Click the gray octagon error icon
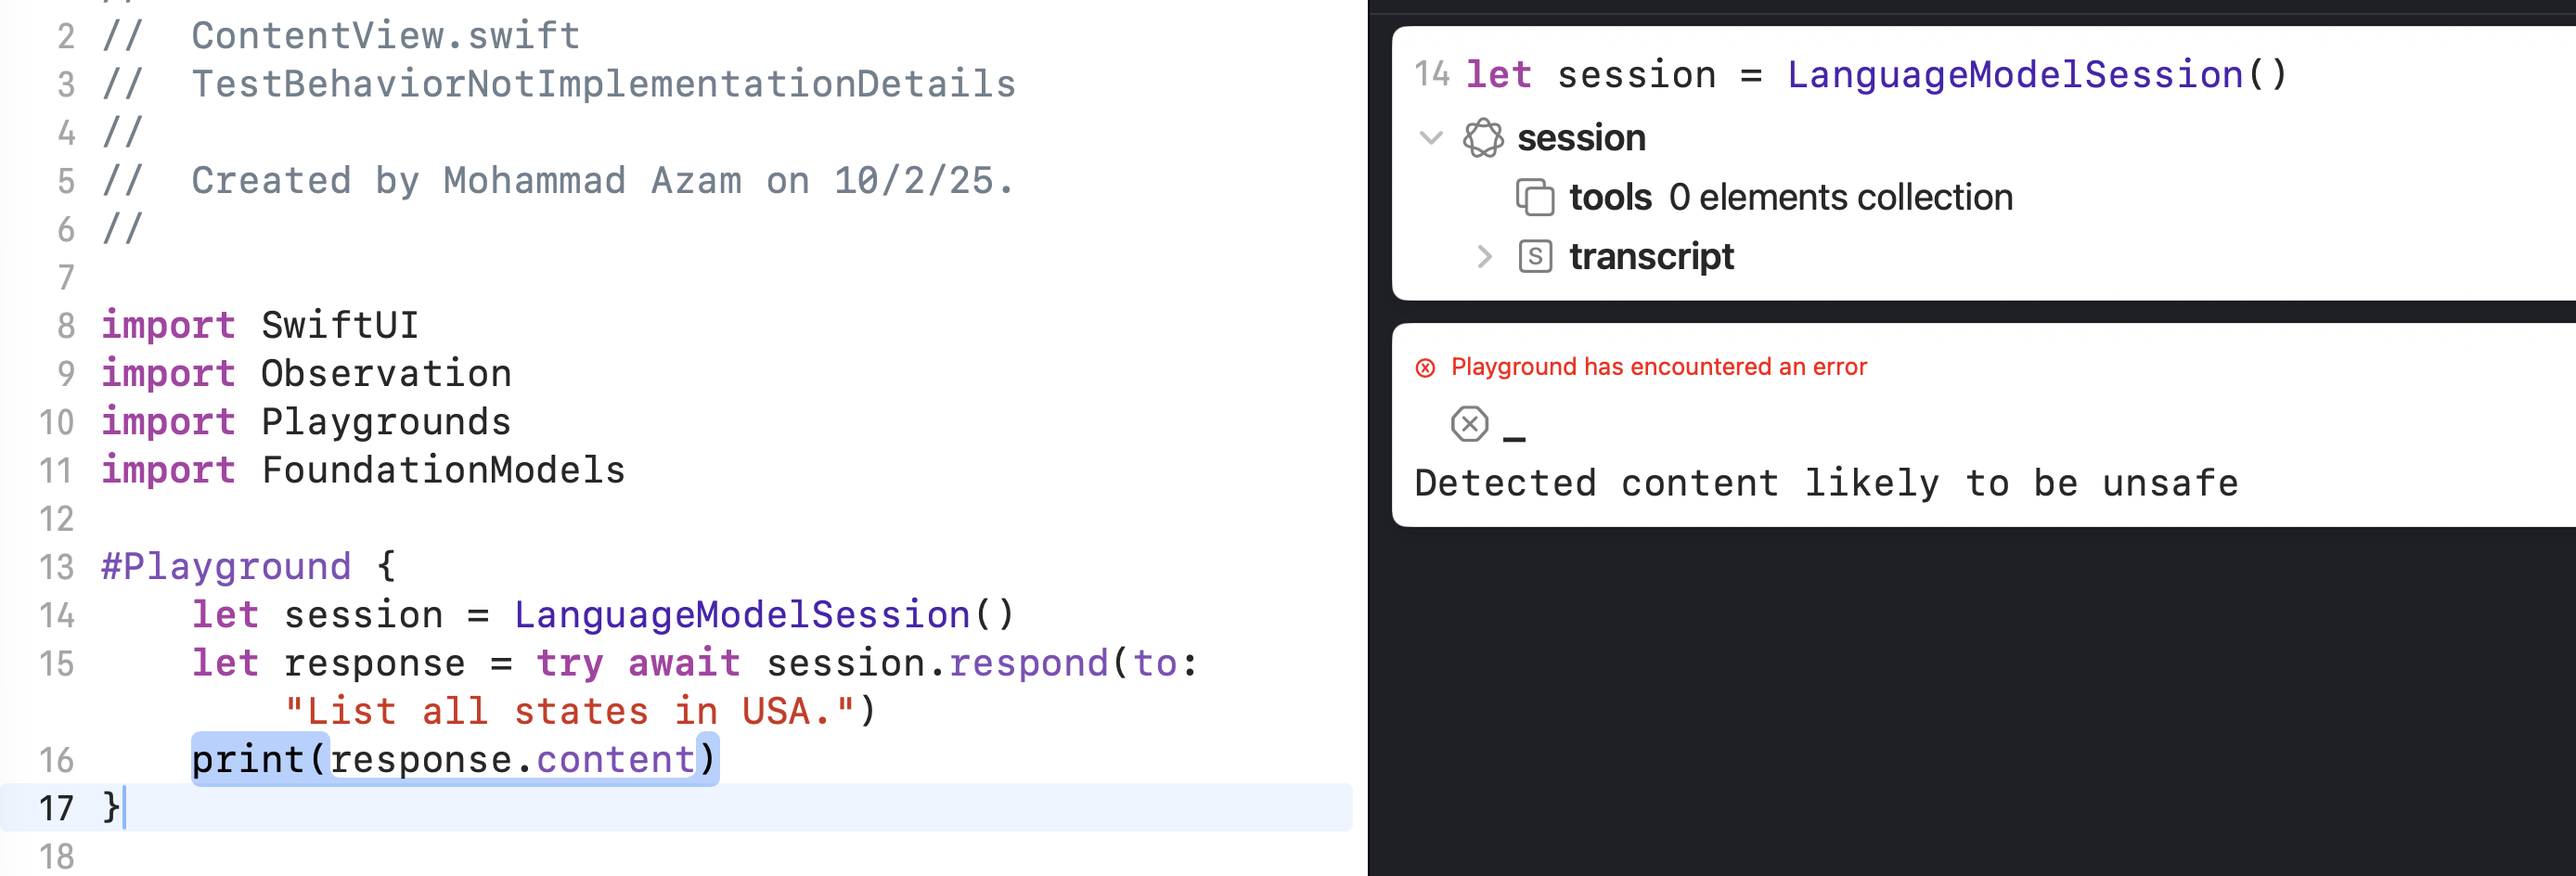 point(1469,424)
